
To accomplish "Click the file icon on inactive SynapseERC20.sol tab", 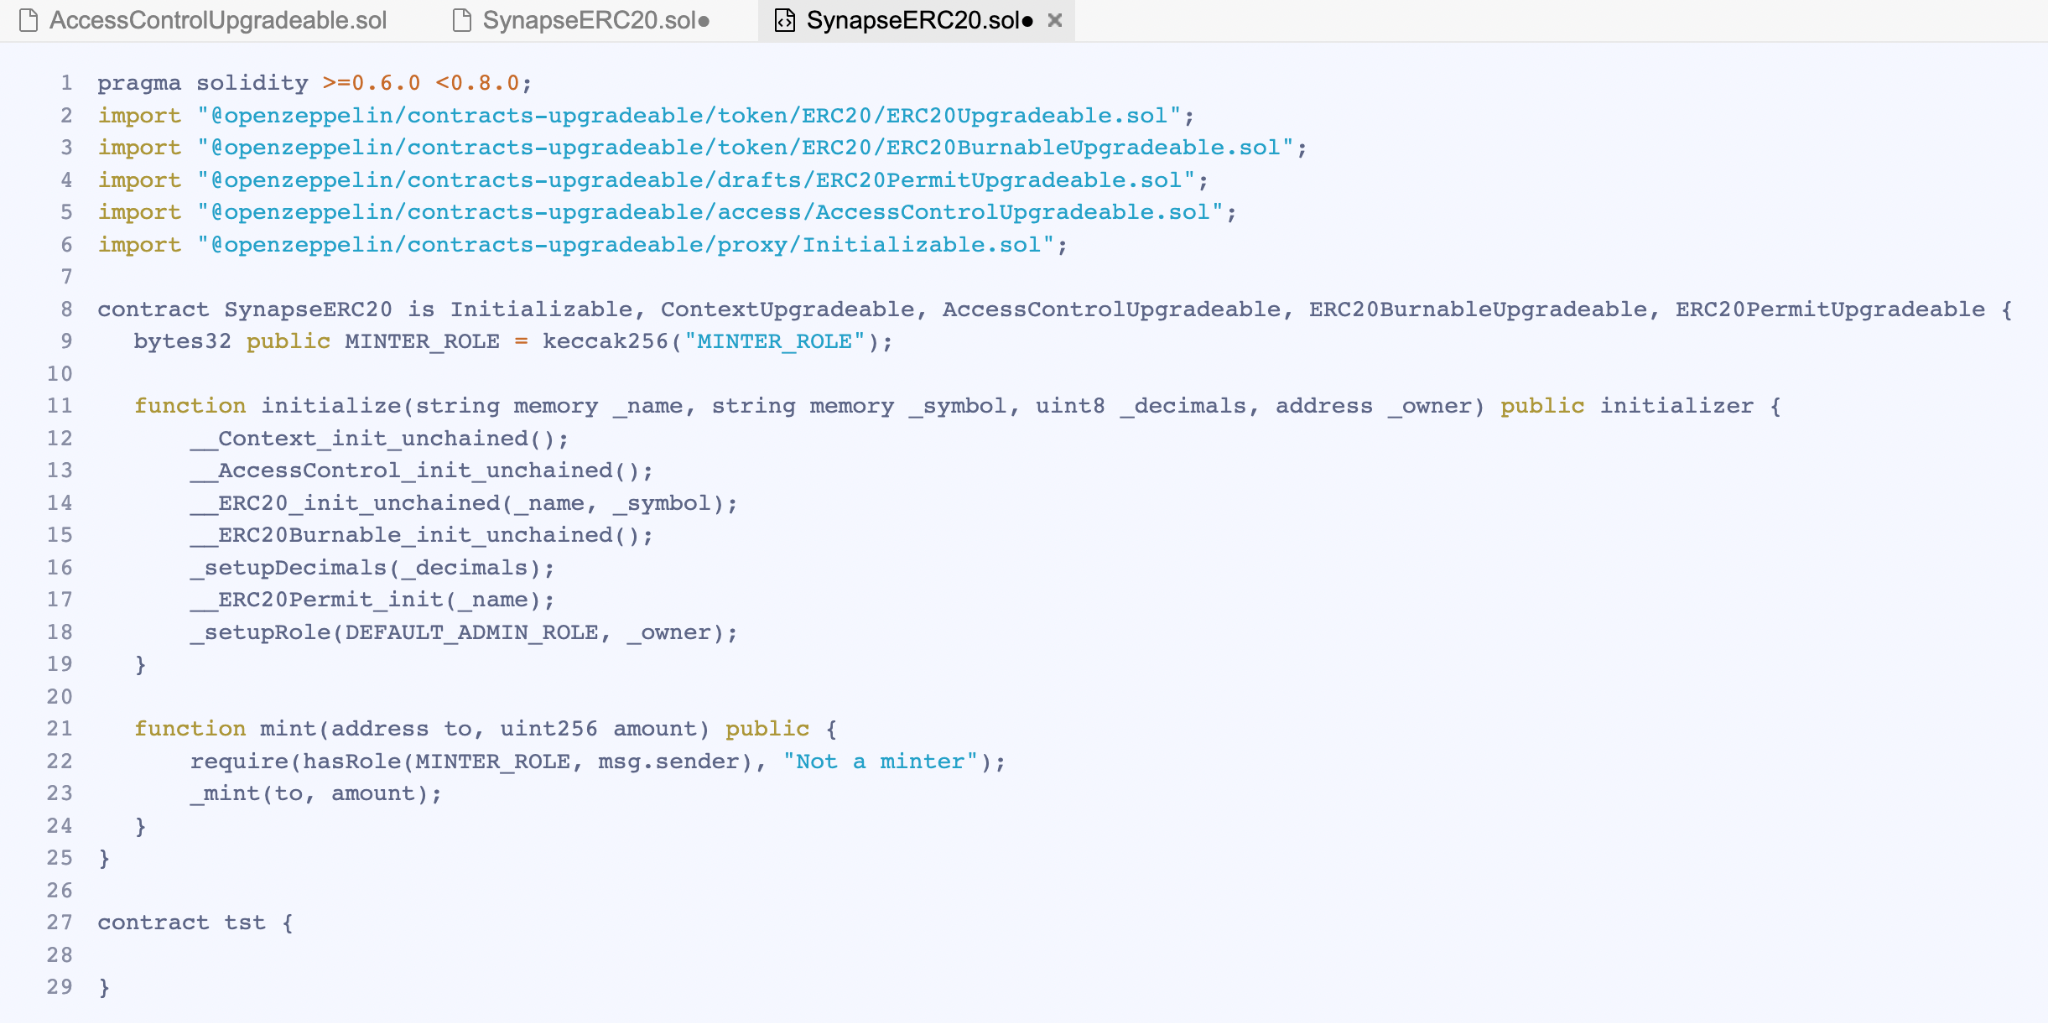I will [x=461, y=20].
